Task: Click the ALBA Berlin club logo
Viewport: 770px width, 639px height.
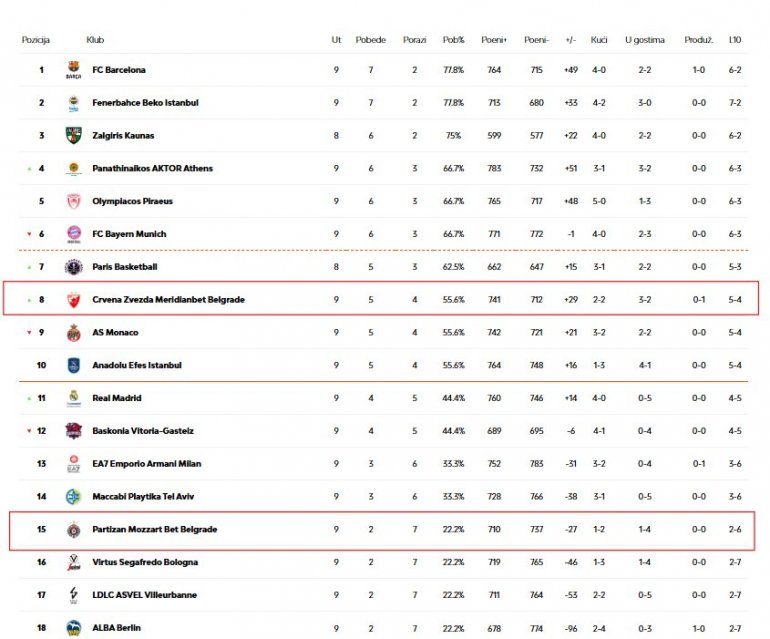Action: point(73,628)
